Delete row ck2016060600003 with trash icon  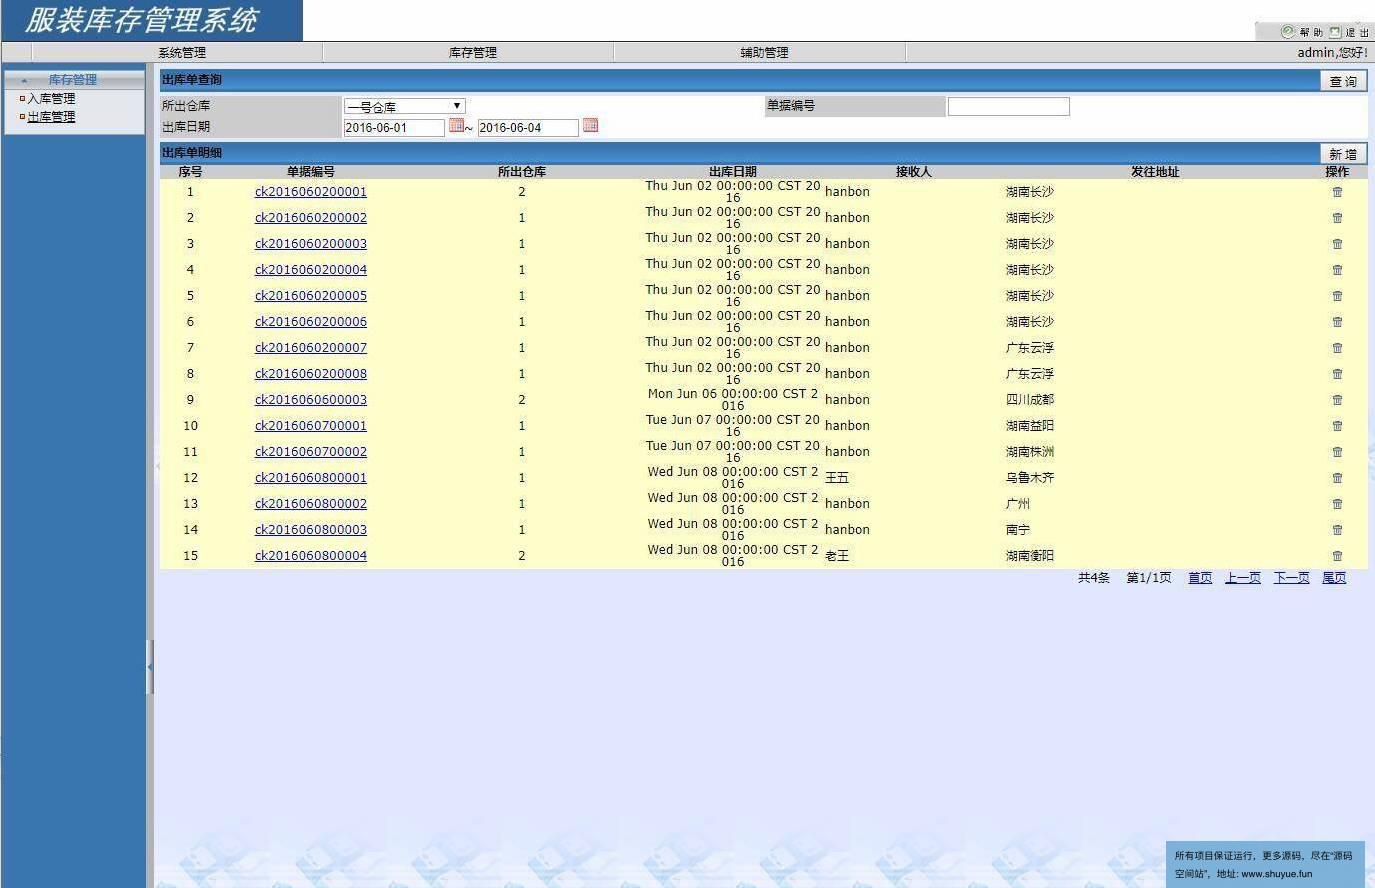click(1337, 400)
